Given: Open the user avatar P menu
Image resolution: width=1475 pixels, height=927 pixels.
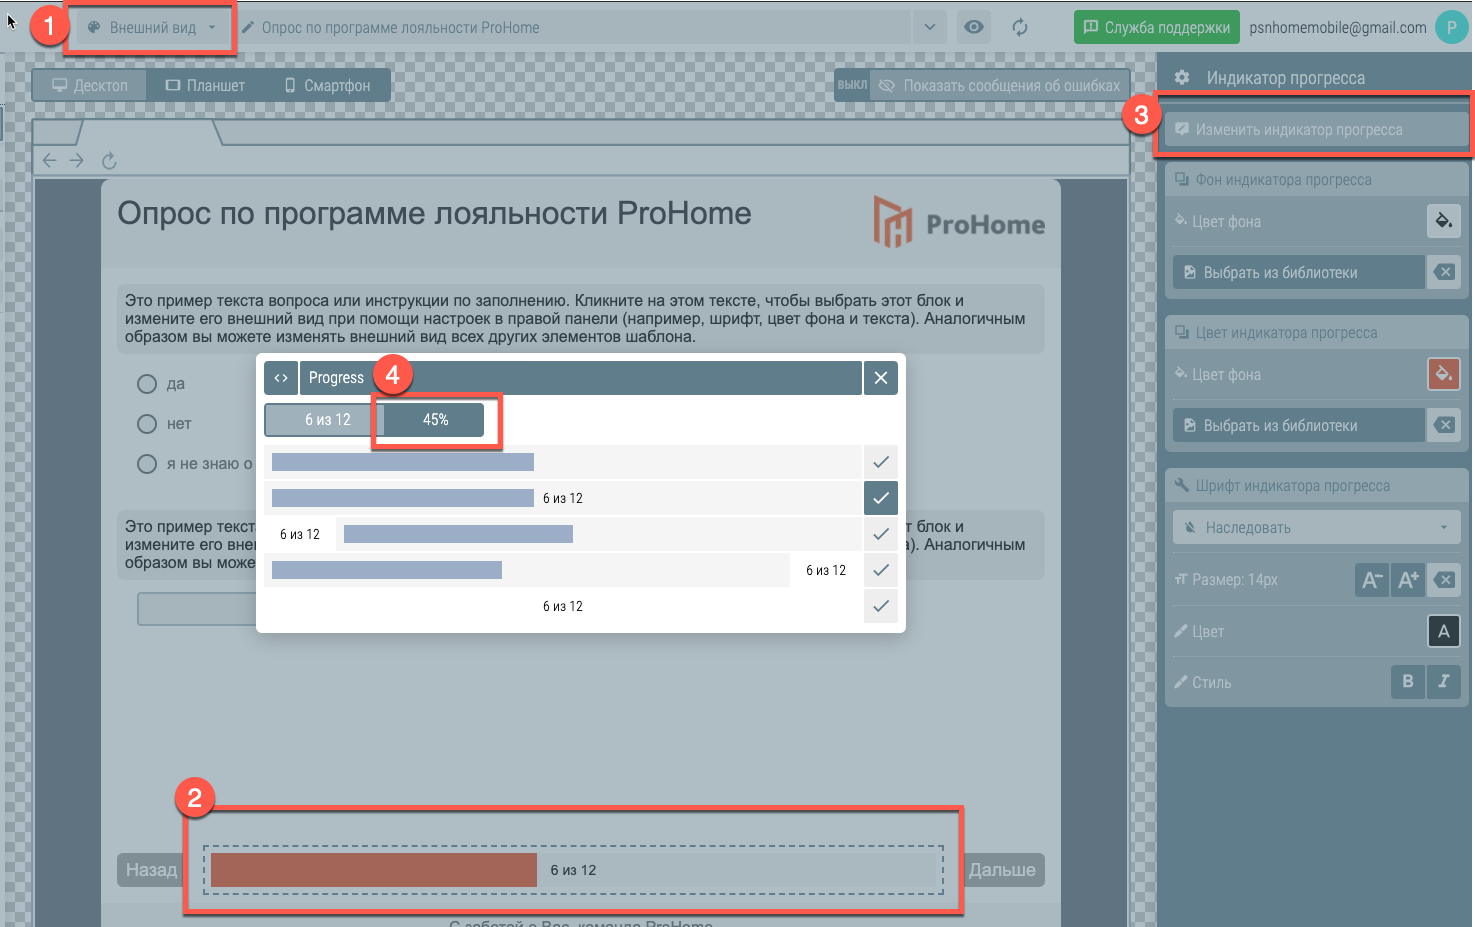Looking at the screenshot, I should (x=1451, y=27).
